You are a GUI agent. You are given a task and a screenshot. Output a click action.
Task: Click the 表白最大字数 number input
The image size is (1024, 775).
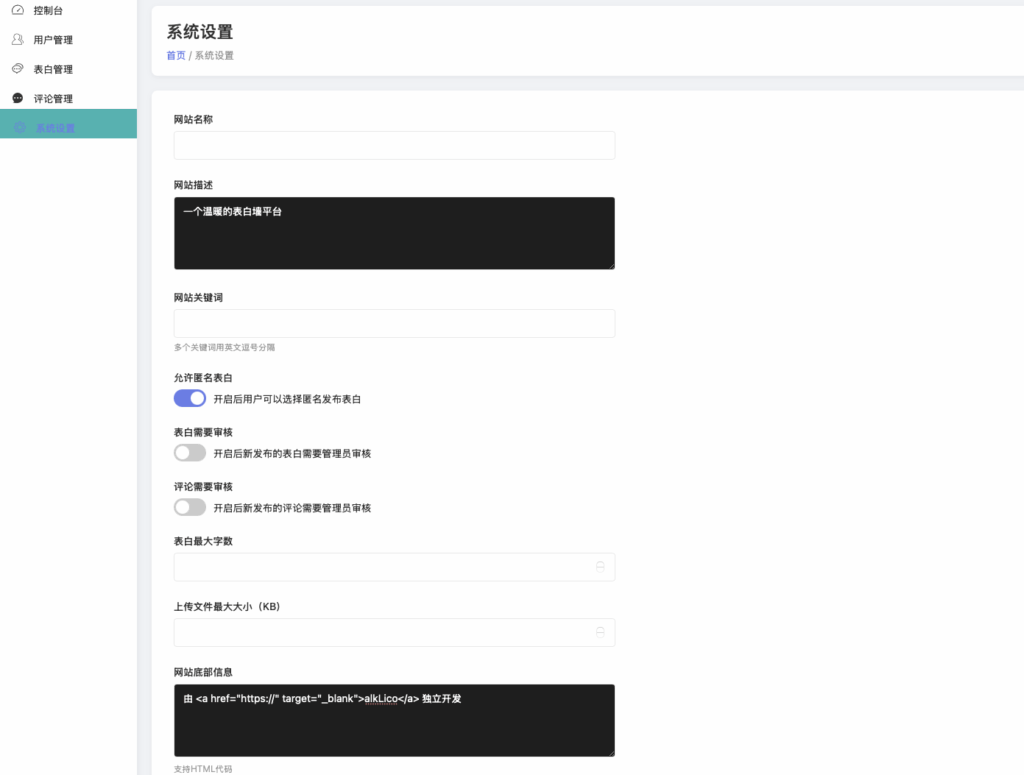coord(380,566)
